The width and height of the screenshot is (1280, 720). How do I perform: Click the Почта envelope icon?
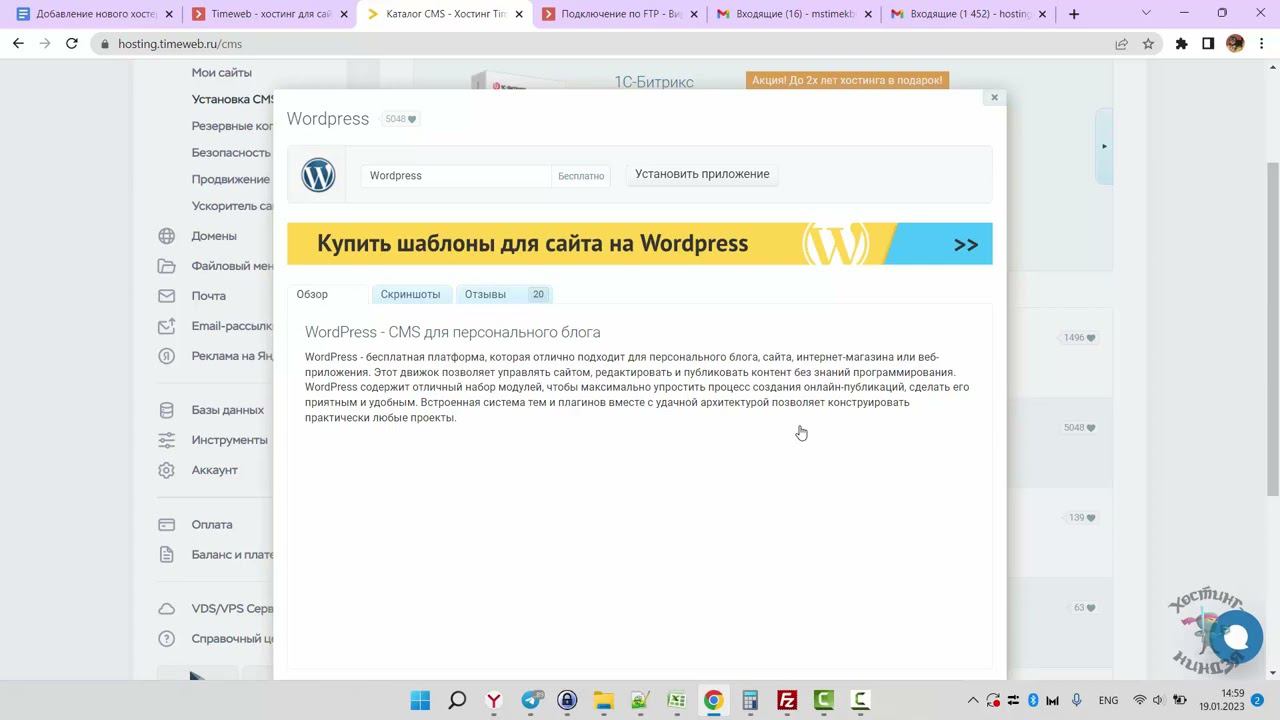pyautogui.click(x=167, y=296)
